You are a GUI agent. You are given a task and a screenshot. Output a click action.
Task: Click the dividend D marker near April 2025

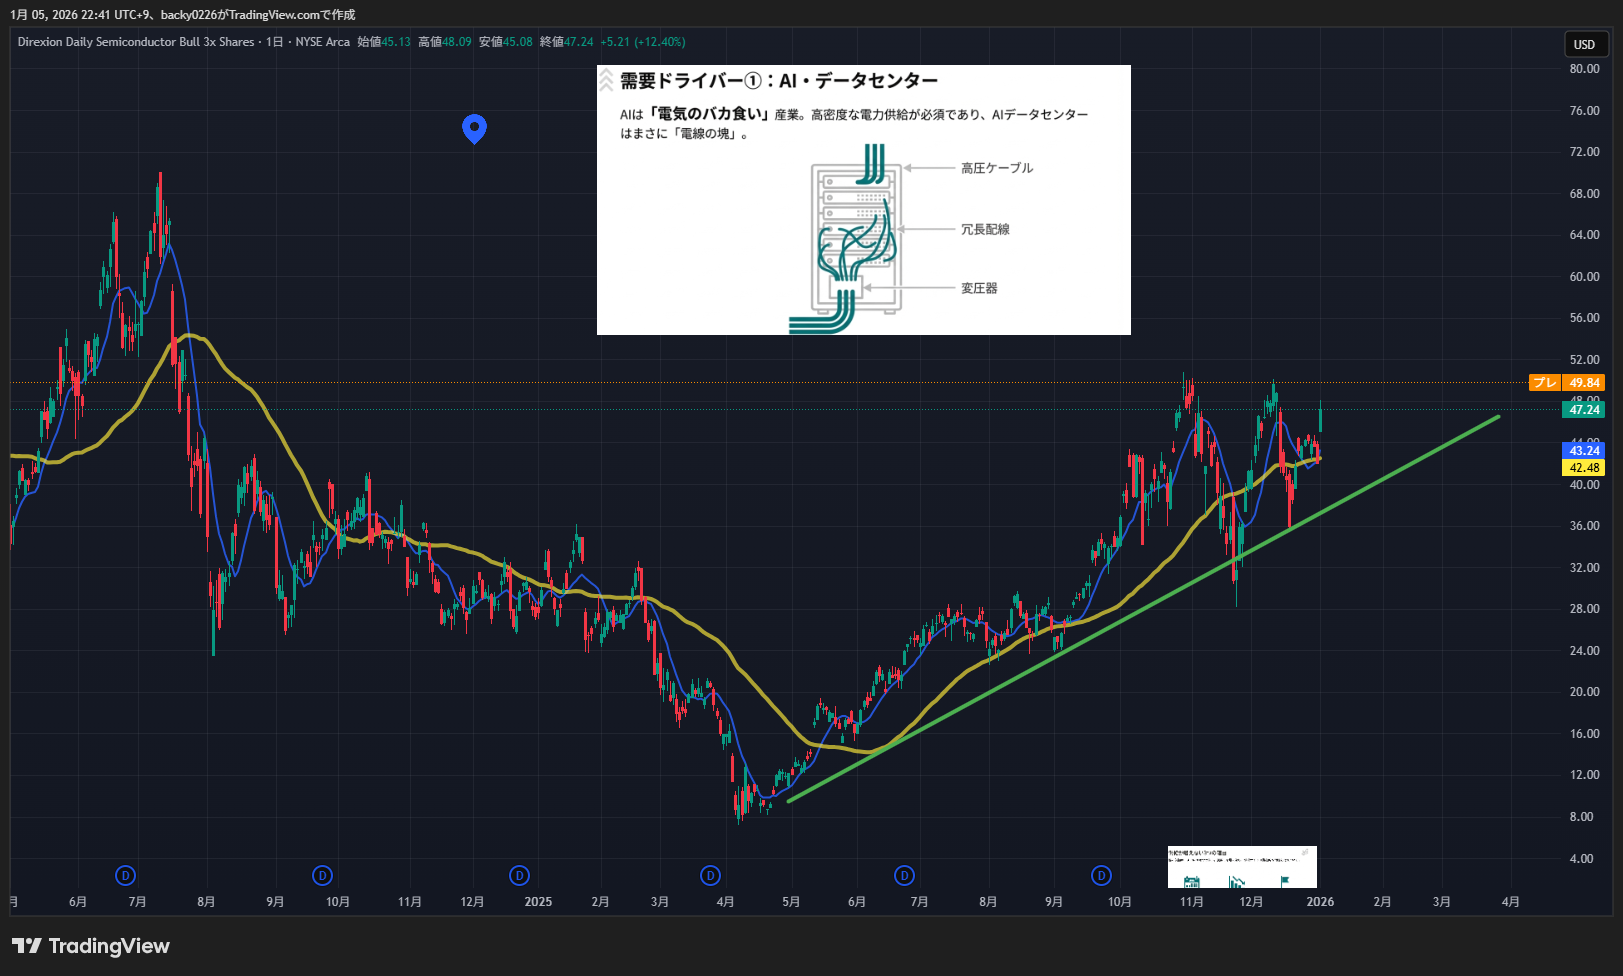[710, 876]
